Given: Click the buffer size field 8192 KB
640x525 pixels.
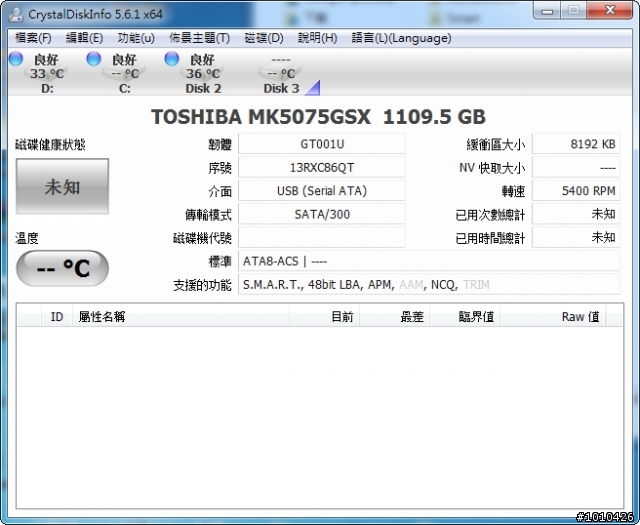Looking at the screenshot, I should 576,144.
